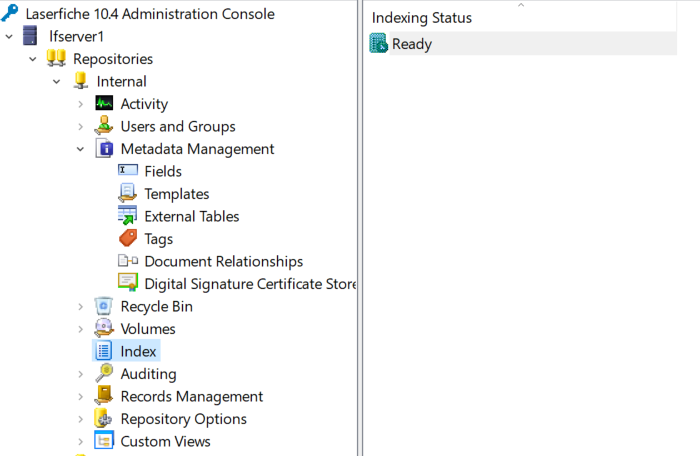Expand the Repository Options node
The image size is (700, 456).
[80, 419]
